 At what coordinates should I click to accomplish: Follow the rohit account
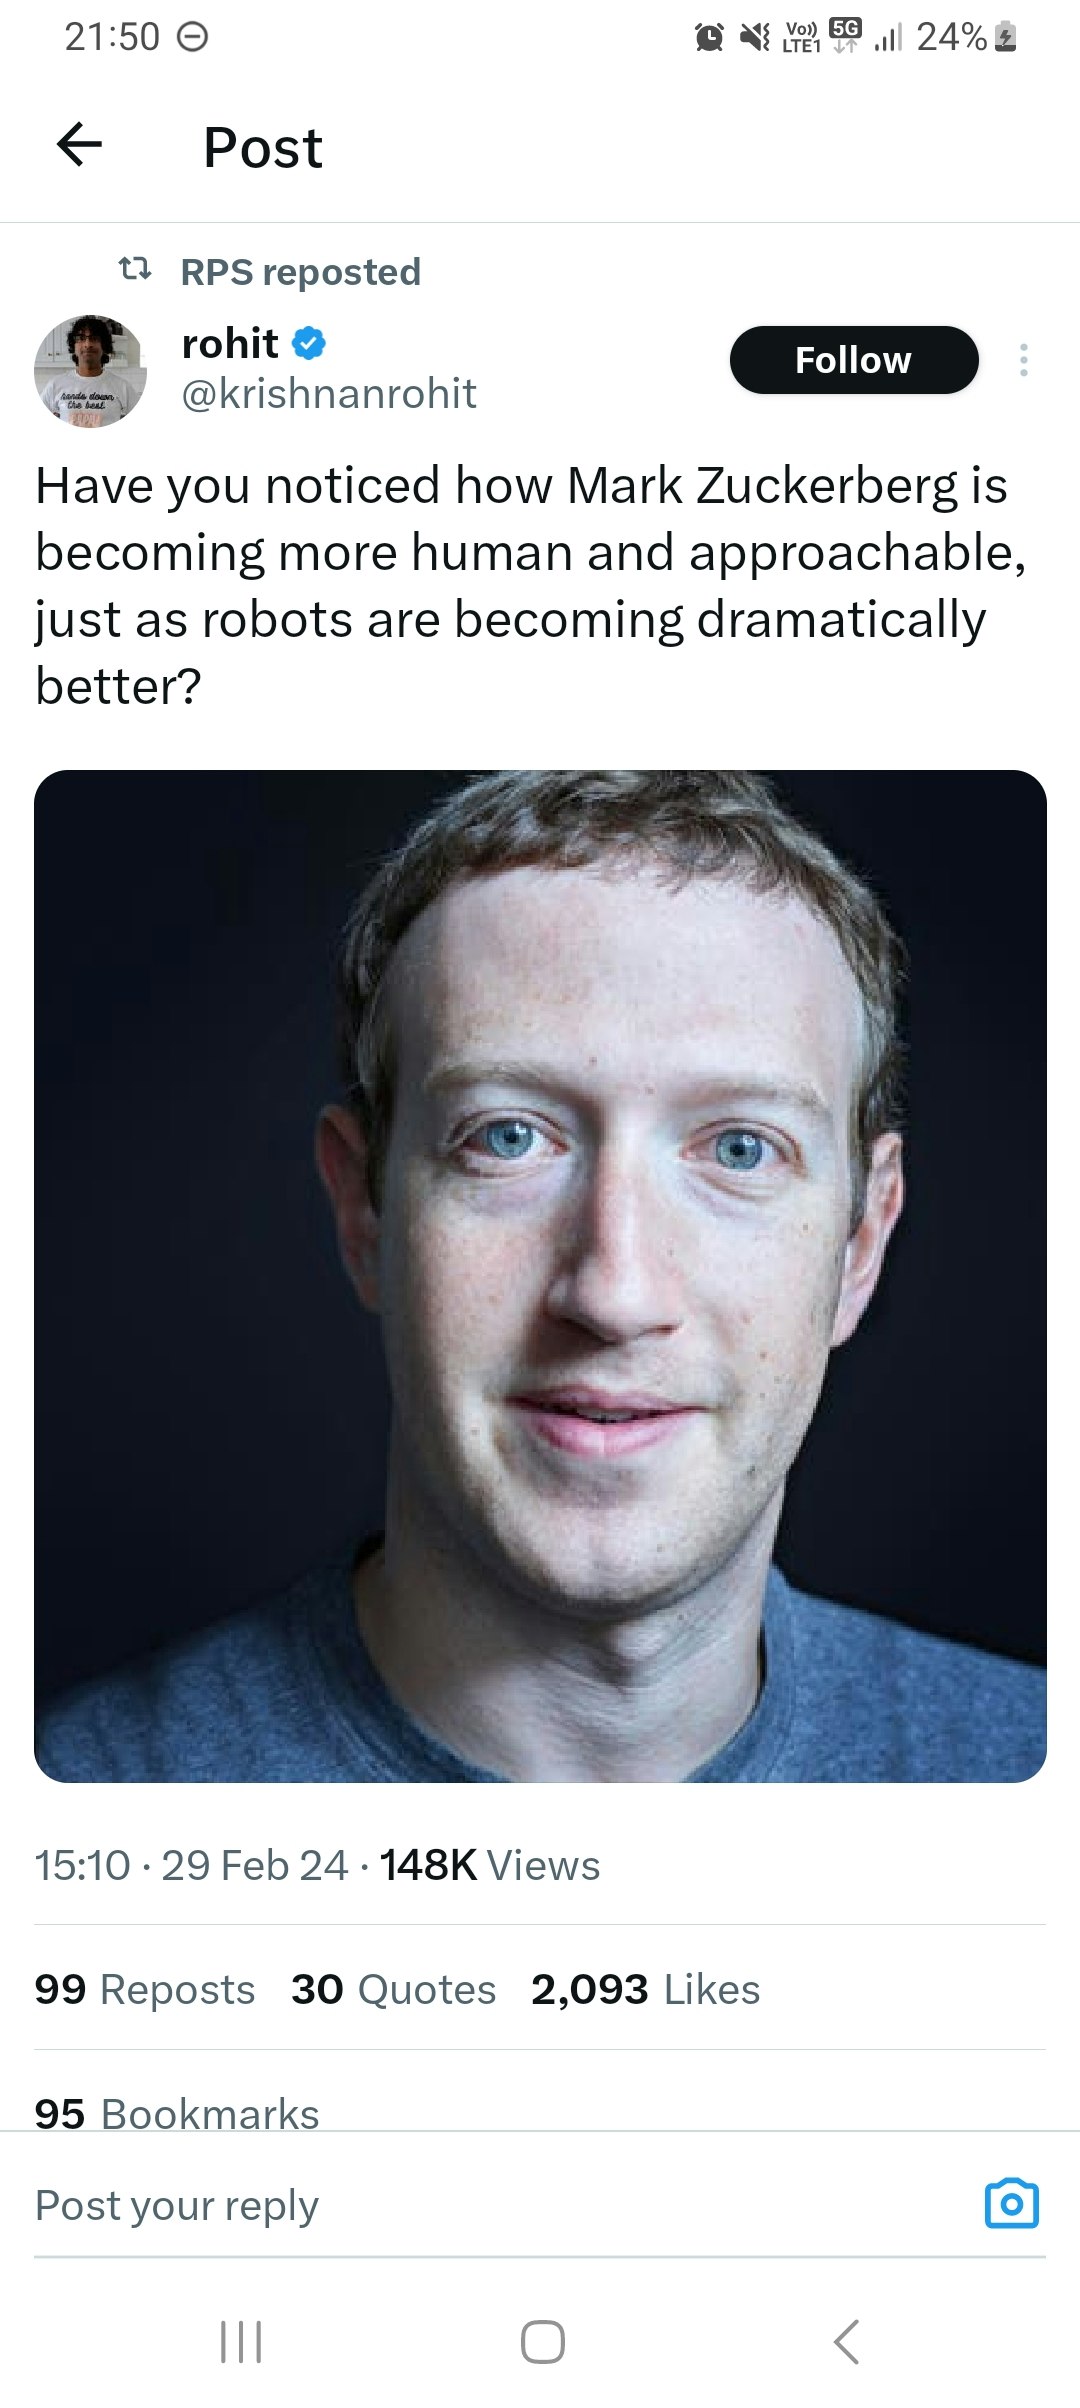click(x=853, y=360)
